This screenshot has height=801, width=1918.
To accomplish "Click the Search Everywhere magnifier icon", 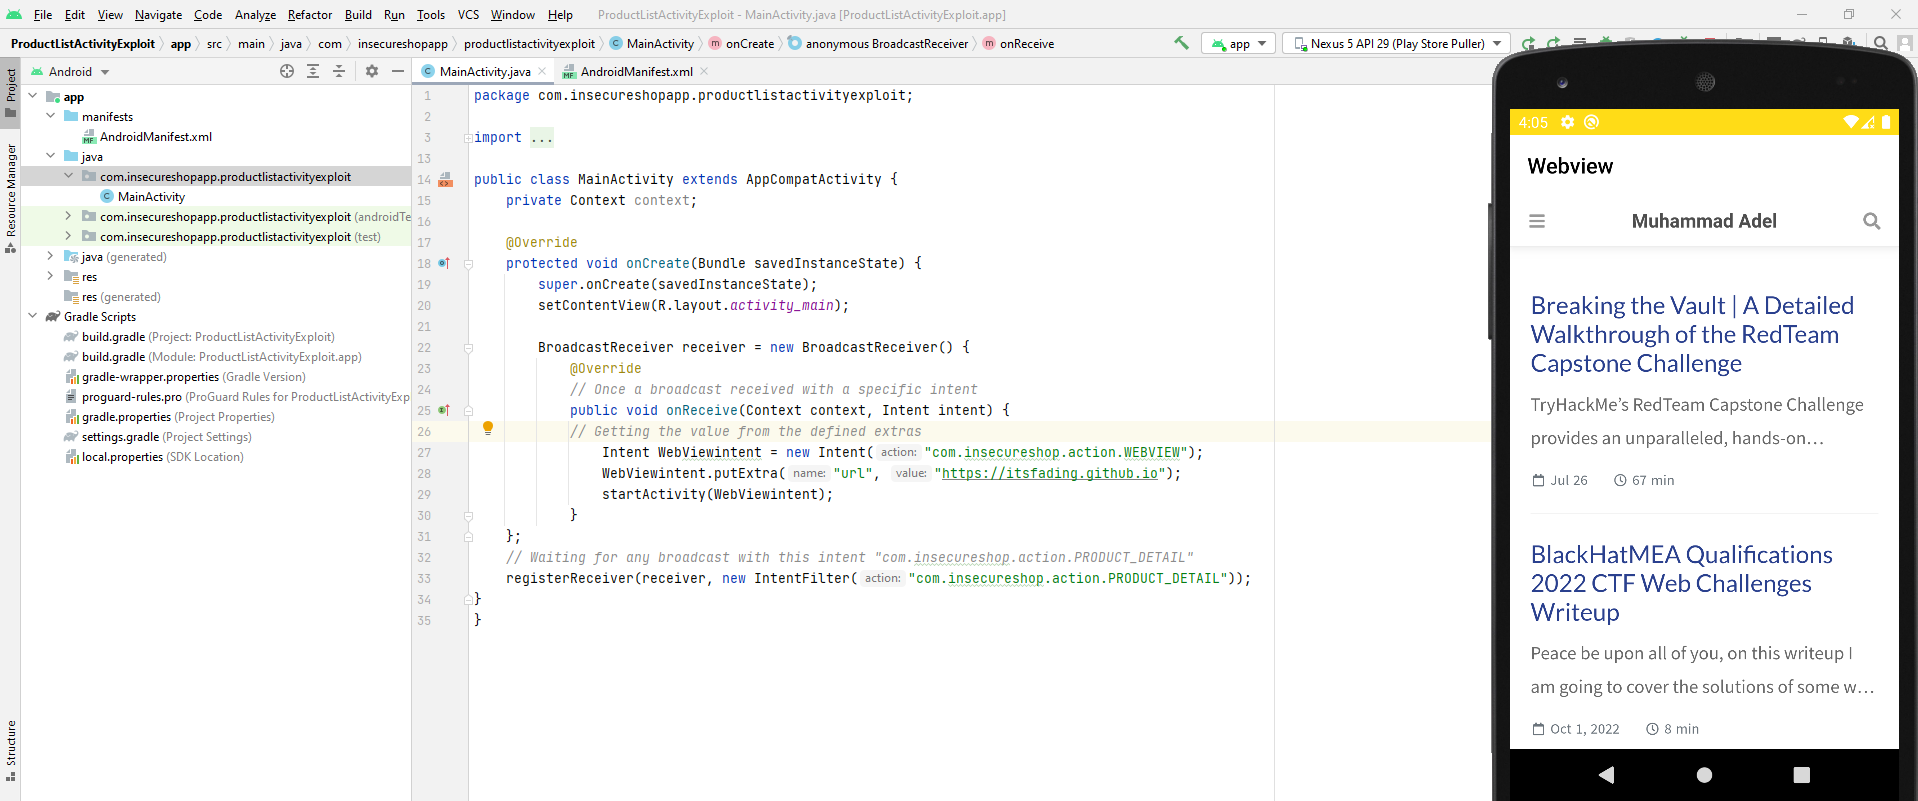I will click(x=1881, y=43).
